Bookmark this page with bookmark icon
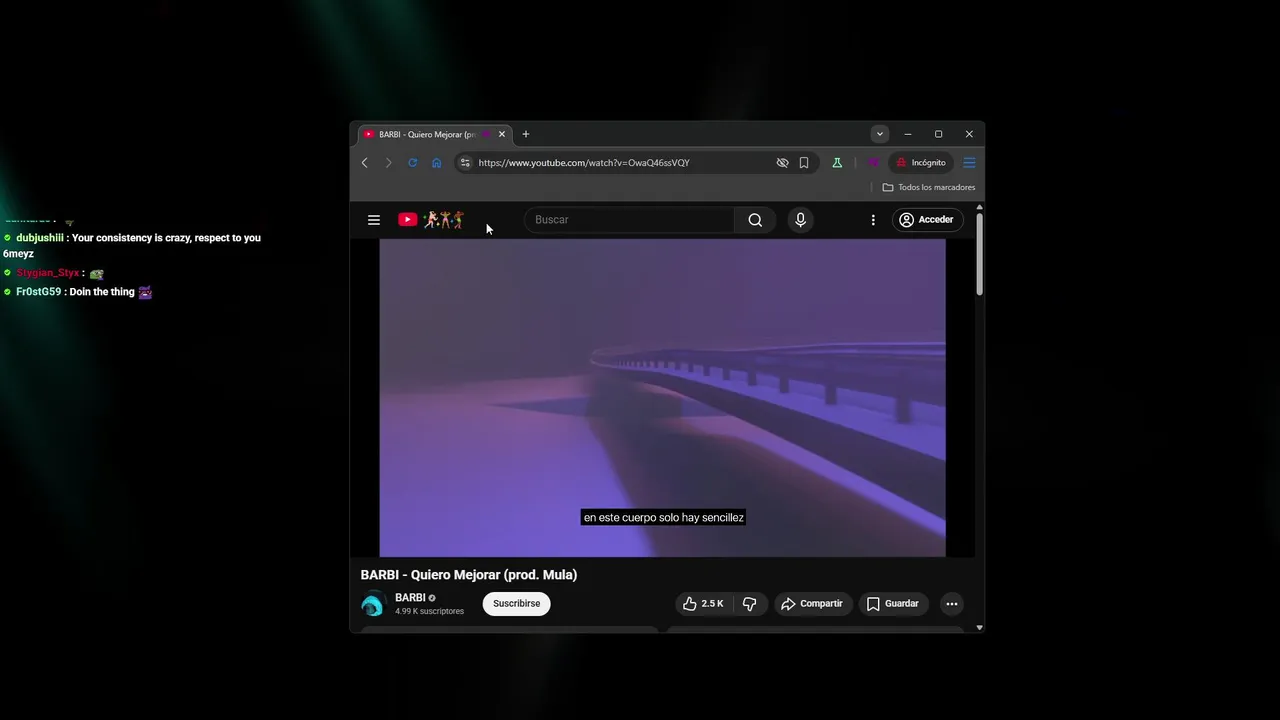1280x720 pixels. pos(804,163)
